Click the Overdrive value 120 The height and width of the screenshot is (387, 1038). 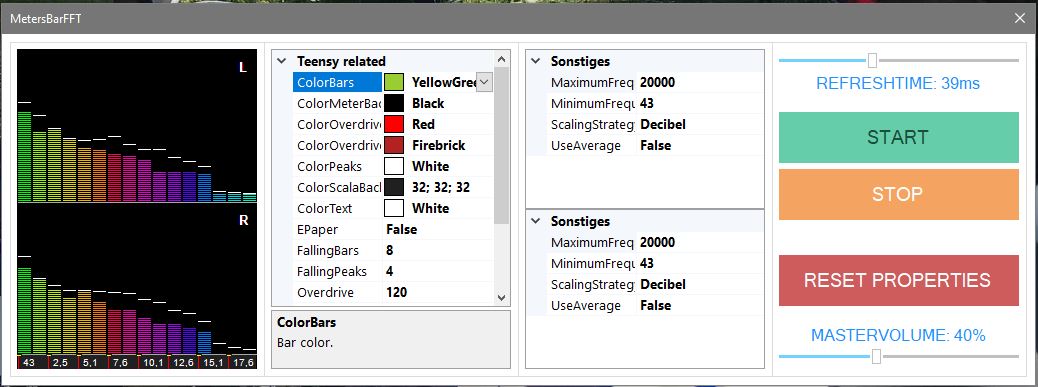click(397, 292)
